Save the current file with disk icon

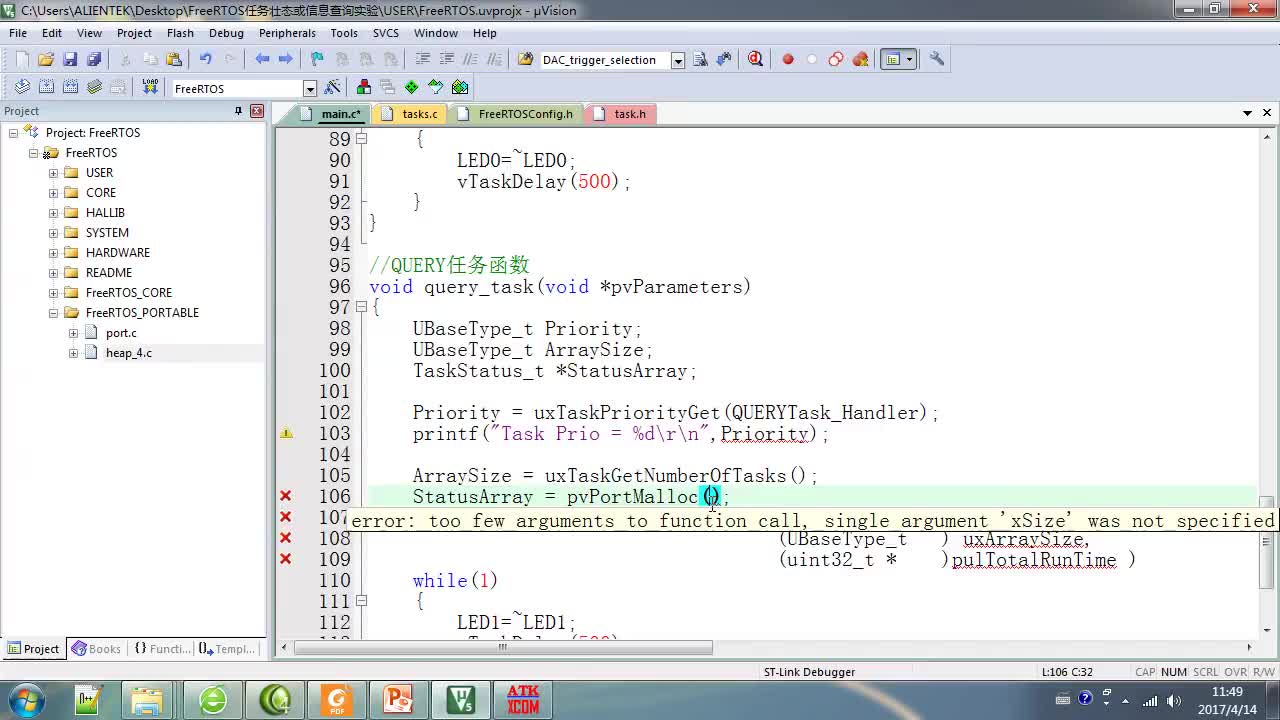click(70, 60)
